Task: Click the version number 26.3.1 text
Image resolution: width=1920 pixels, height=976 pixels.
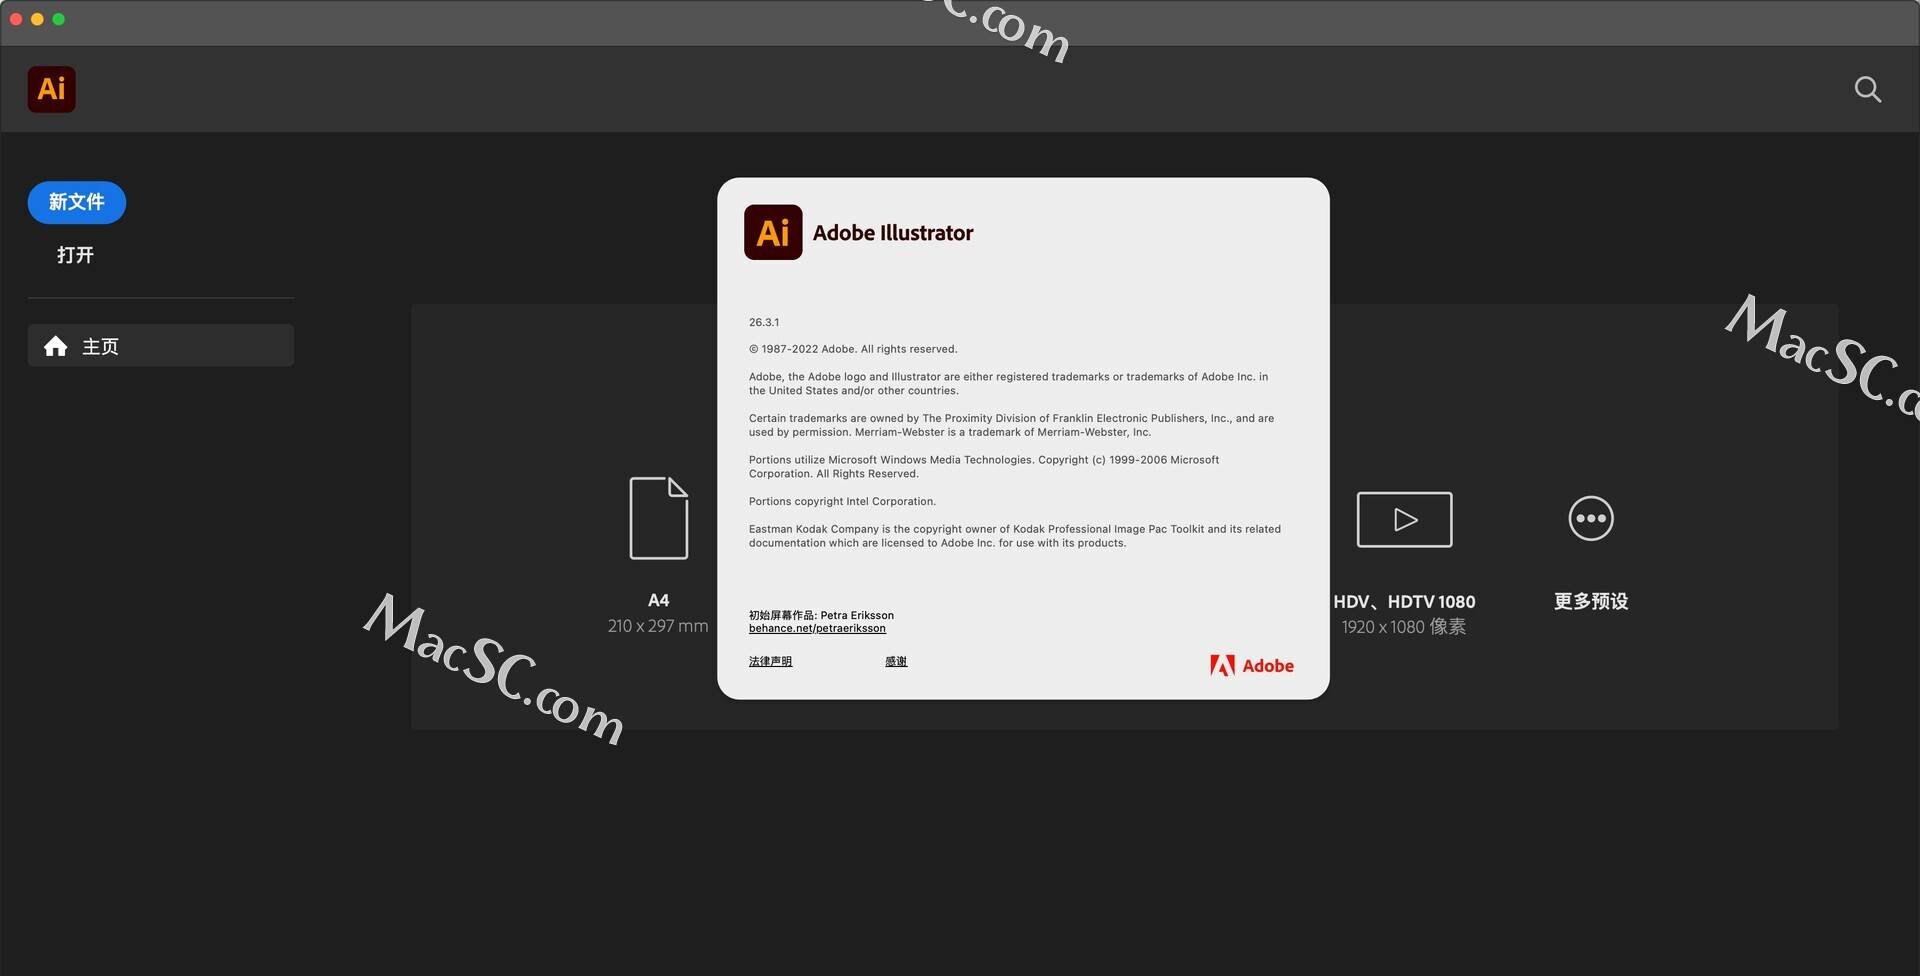Action: (x=764, y=322)
